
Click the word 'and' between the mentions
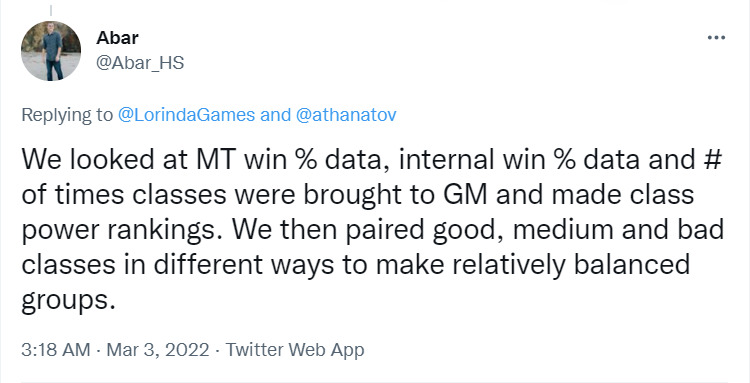(276, 115)
